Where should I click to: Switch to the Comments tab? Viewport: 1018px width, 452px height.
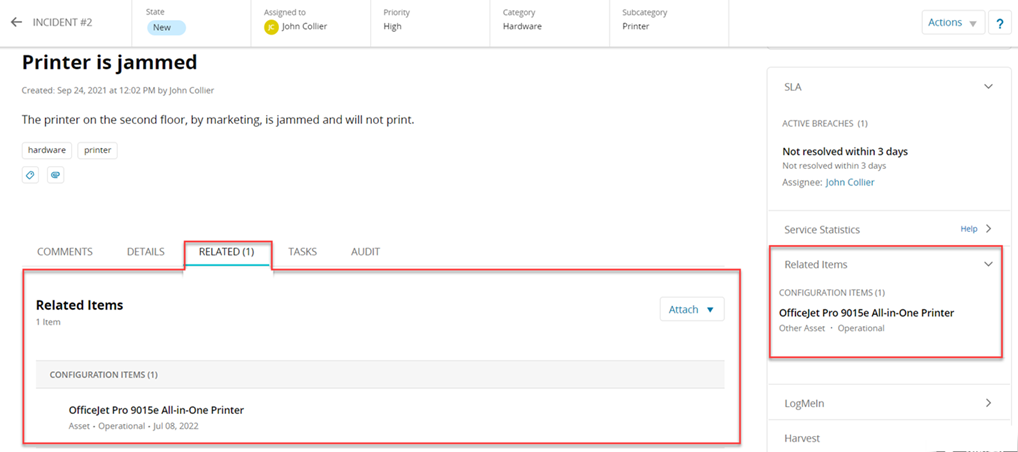(x=65, y=252)
